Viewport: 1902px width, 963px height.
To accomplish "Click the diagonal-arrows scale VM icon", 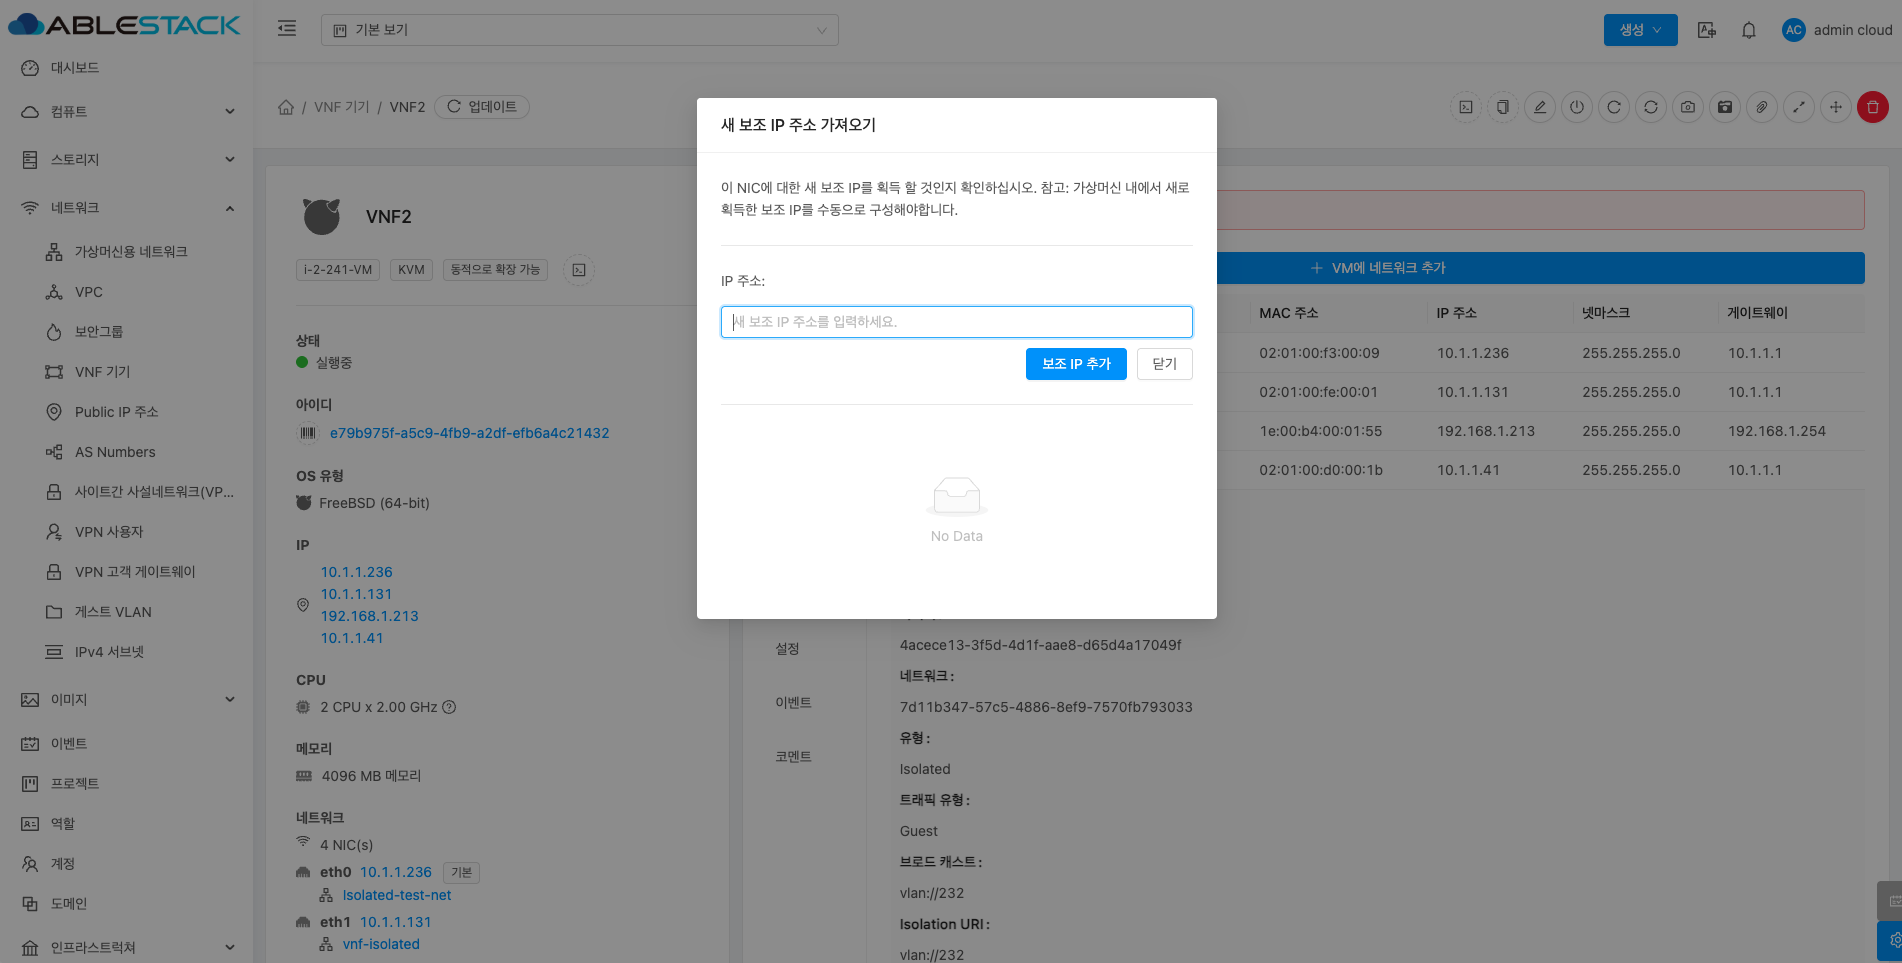I will [x=1799, y=107].
